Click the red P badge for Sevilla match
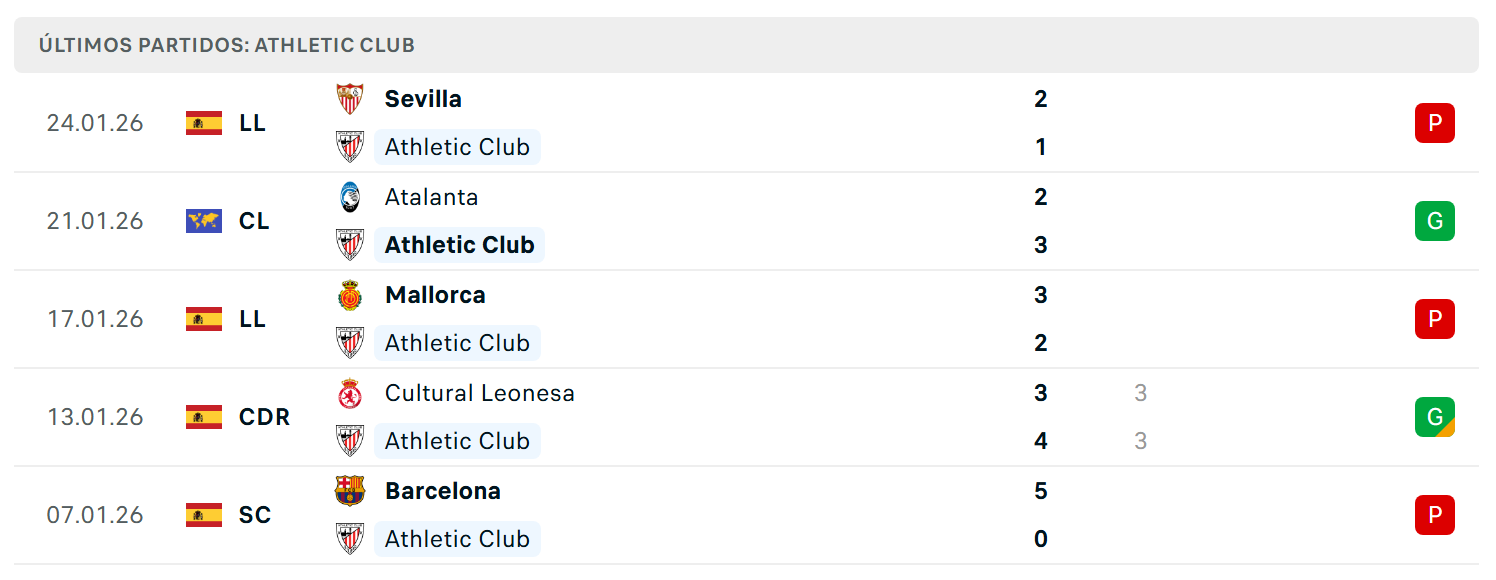The image size is (1496, 580). pyautogui.click(x=1435, y=123)
